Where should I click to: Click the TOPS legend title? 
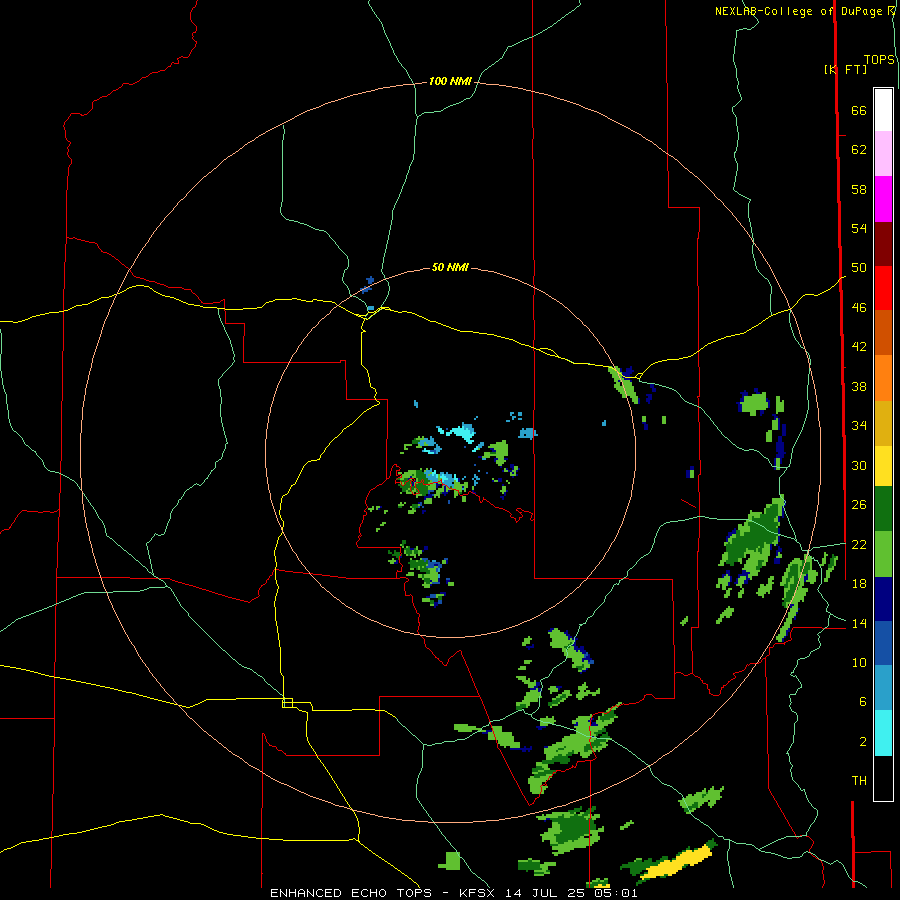(879, 59)
